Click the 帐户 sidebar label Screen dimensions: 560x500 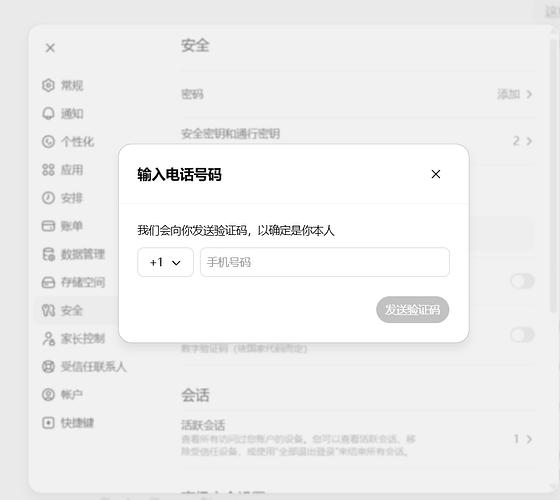pos(72,395)
